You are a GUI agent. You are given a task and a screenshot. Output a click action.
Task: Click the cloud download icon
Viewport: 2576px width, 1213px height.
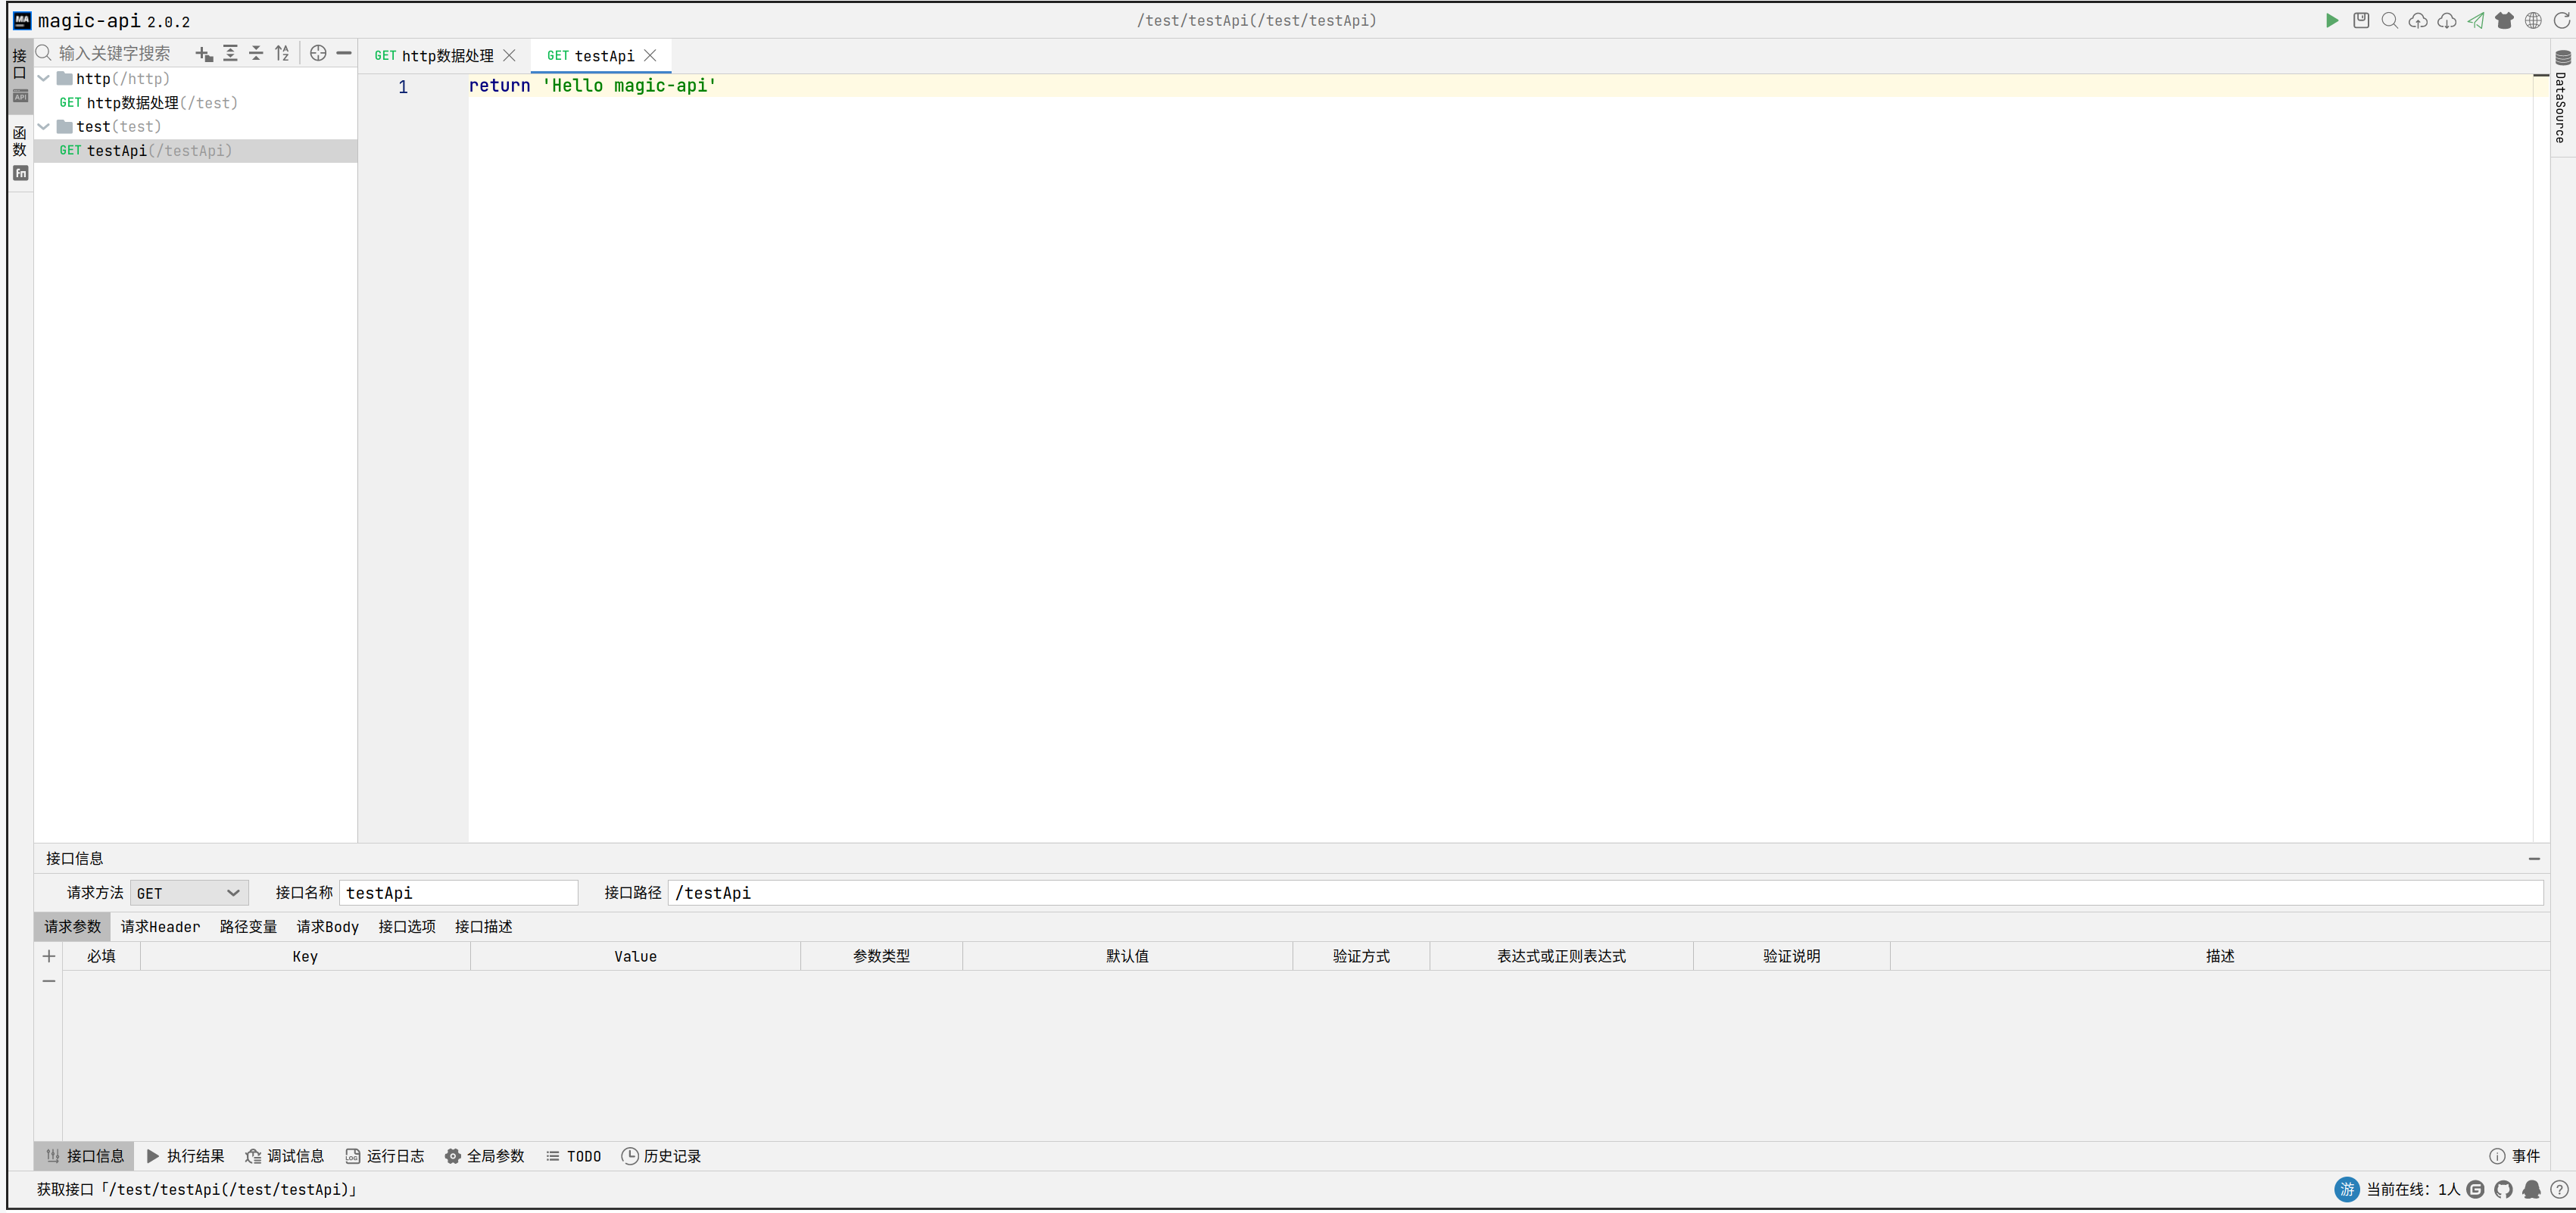coord(2447,20)
